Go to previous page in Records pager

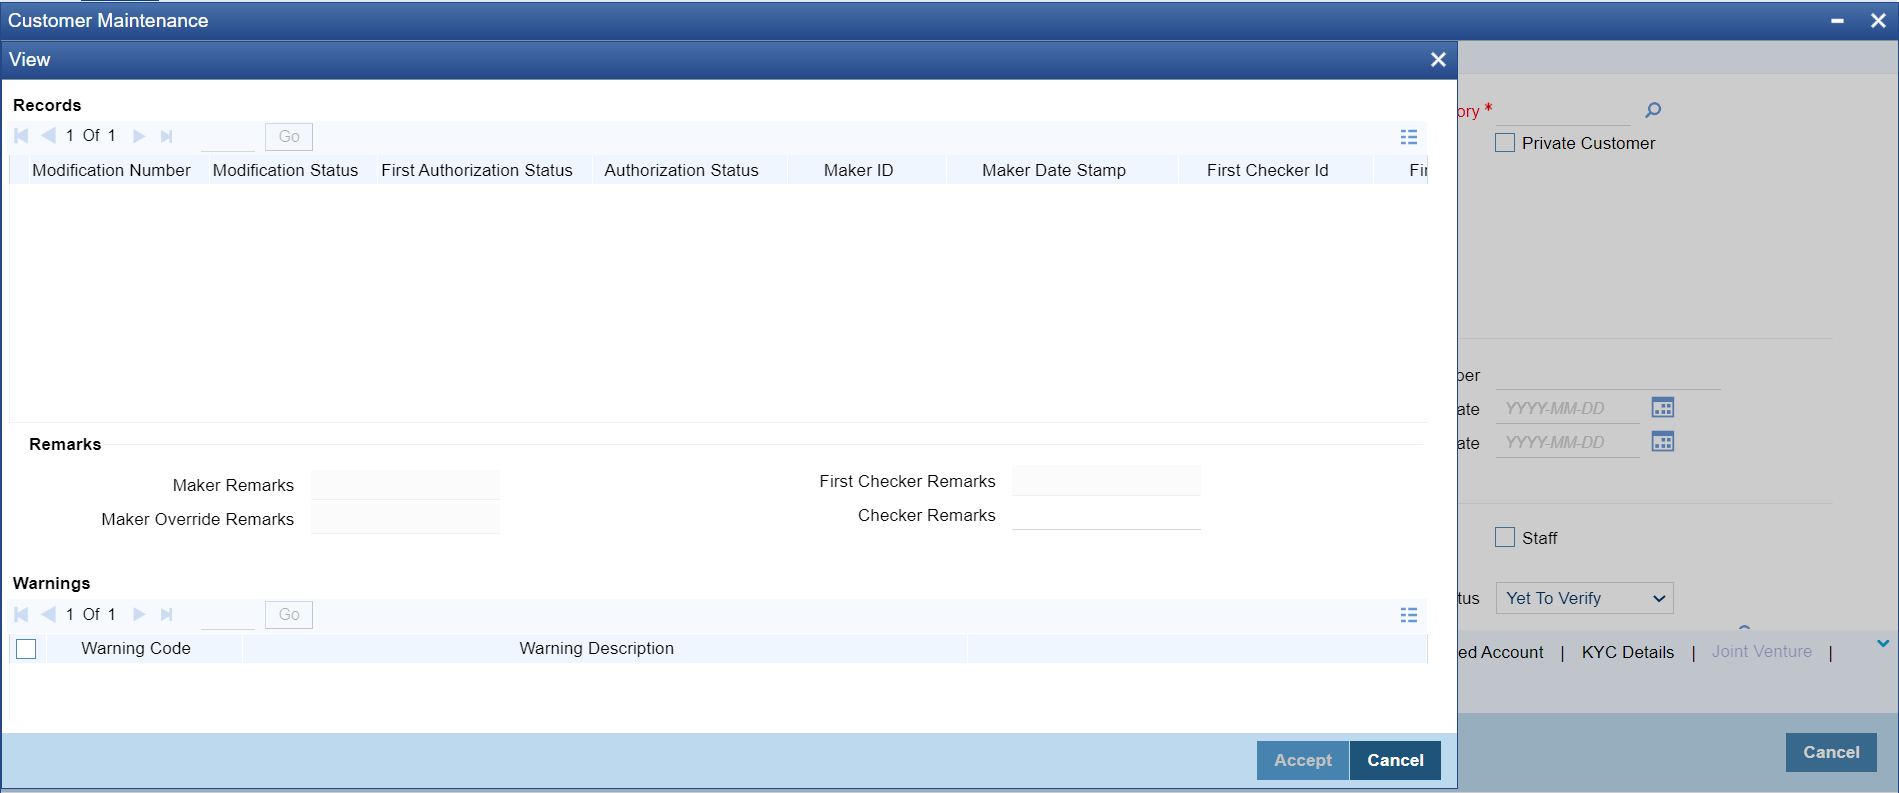point(48,136)
